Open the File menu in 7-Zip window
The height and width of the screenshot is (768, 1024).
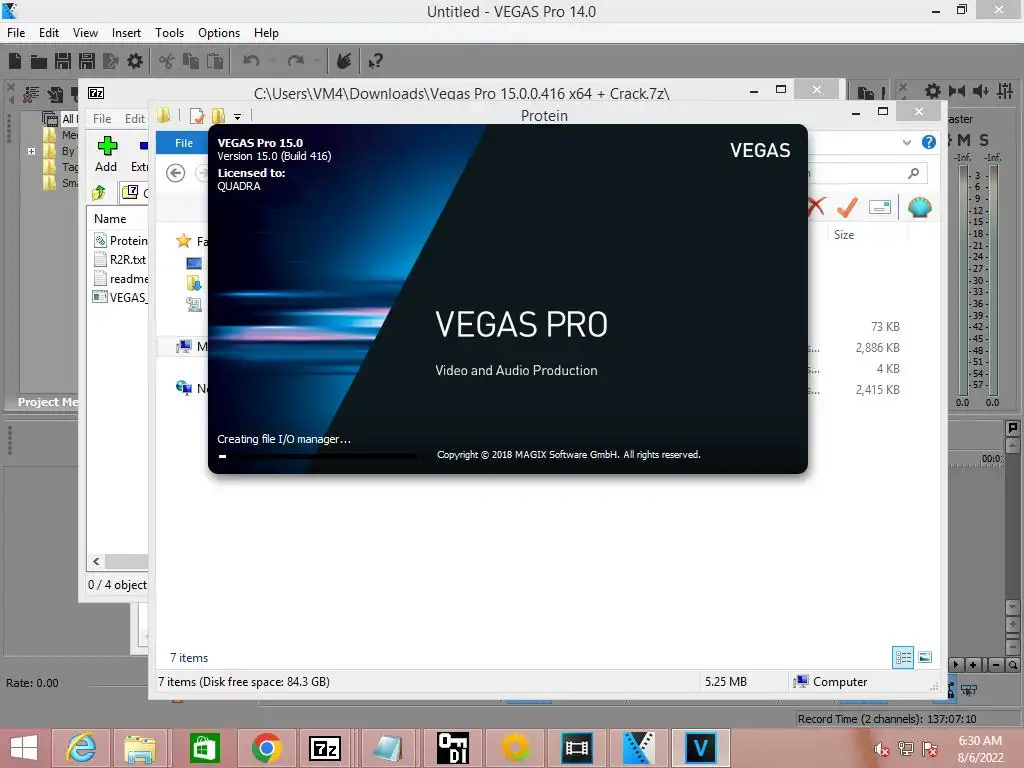(x=102, y=119)
